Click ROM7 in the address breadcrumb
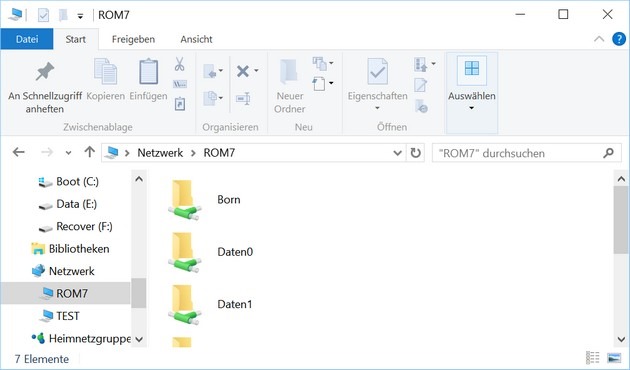The image size is (630, 370). point(219,153)
